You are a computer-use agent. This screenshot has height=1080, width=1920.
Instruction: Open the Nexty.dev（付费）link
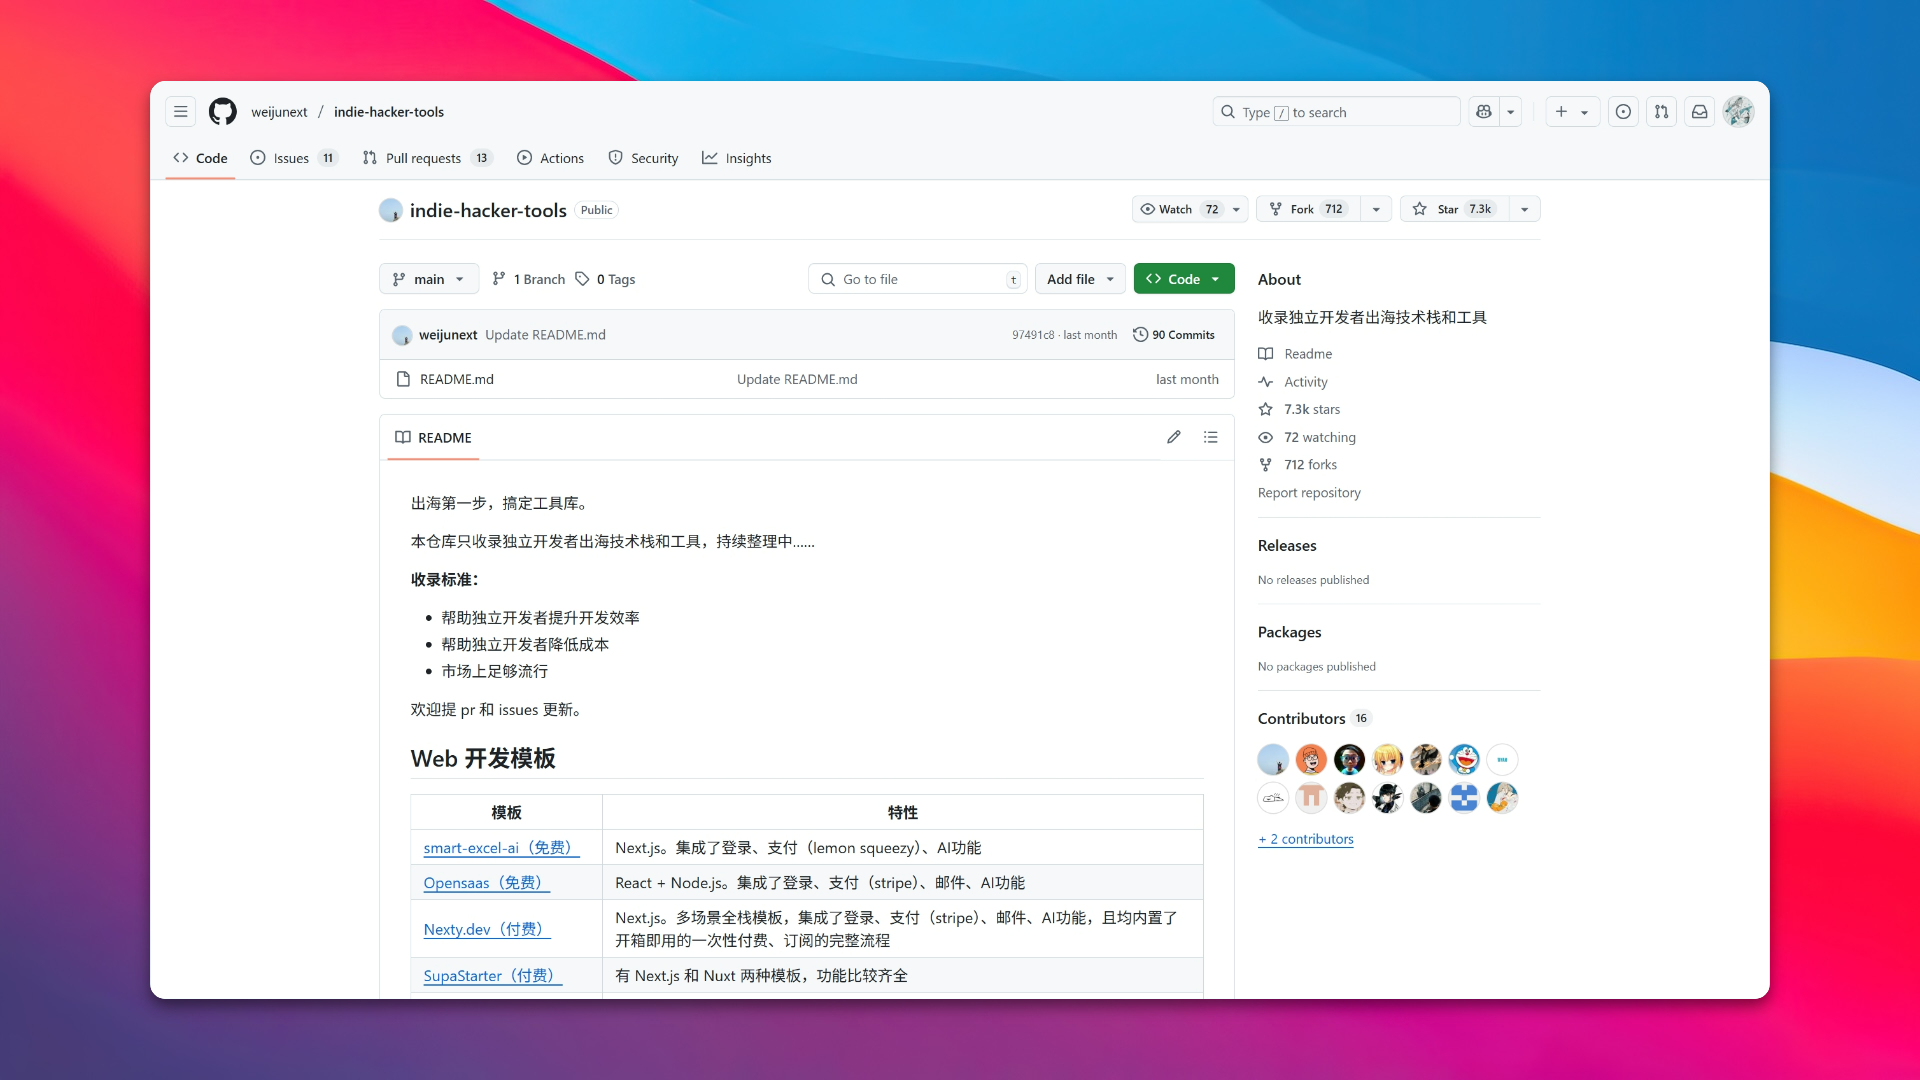click(x=487, y=929)
